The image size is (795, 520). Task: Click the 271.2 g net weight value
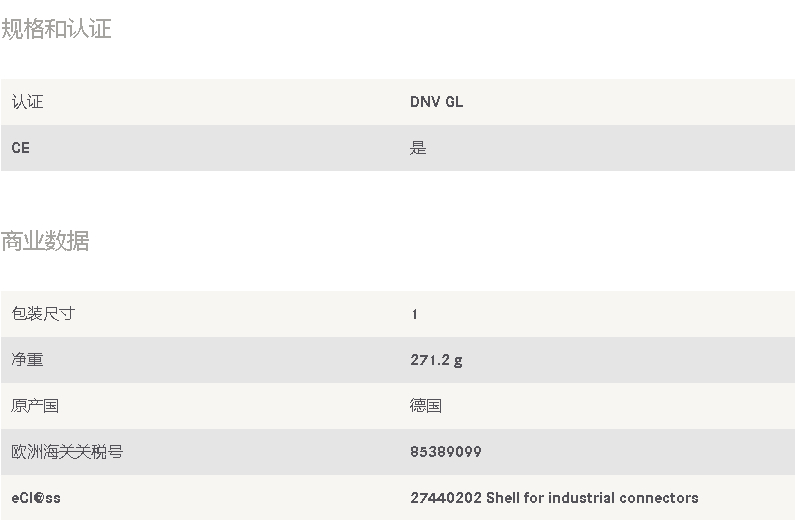click(x=437, y=360)
